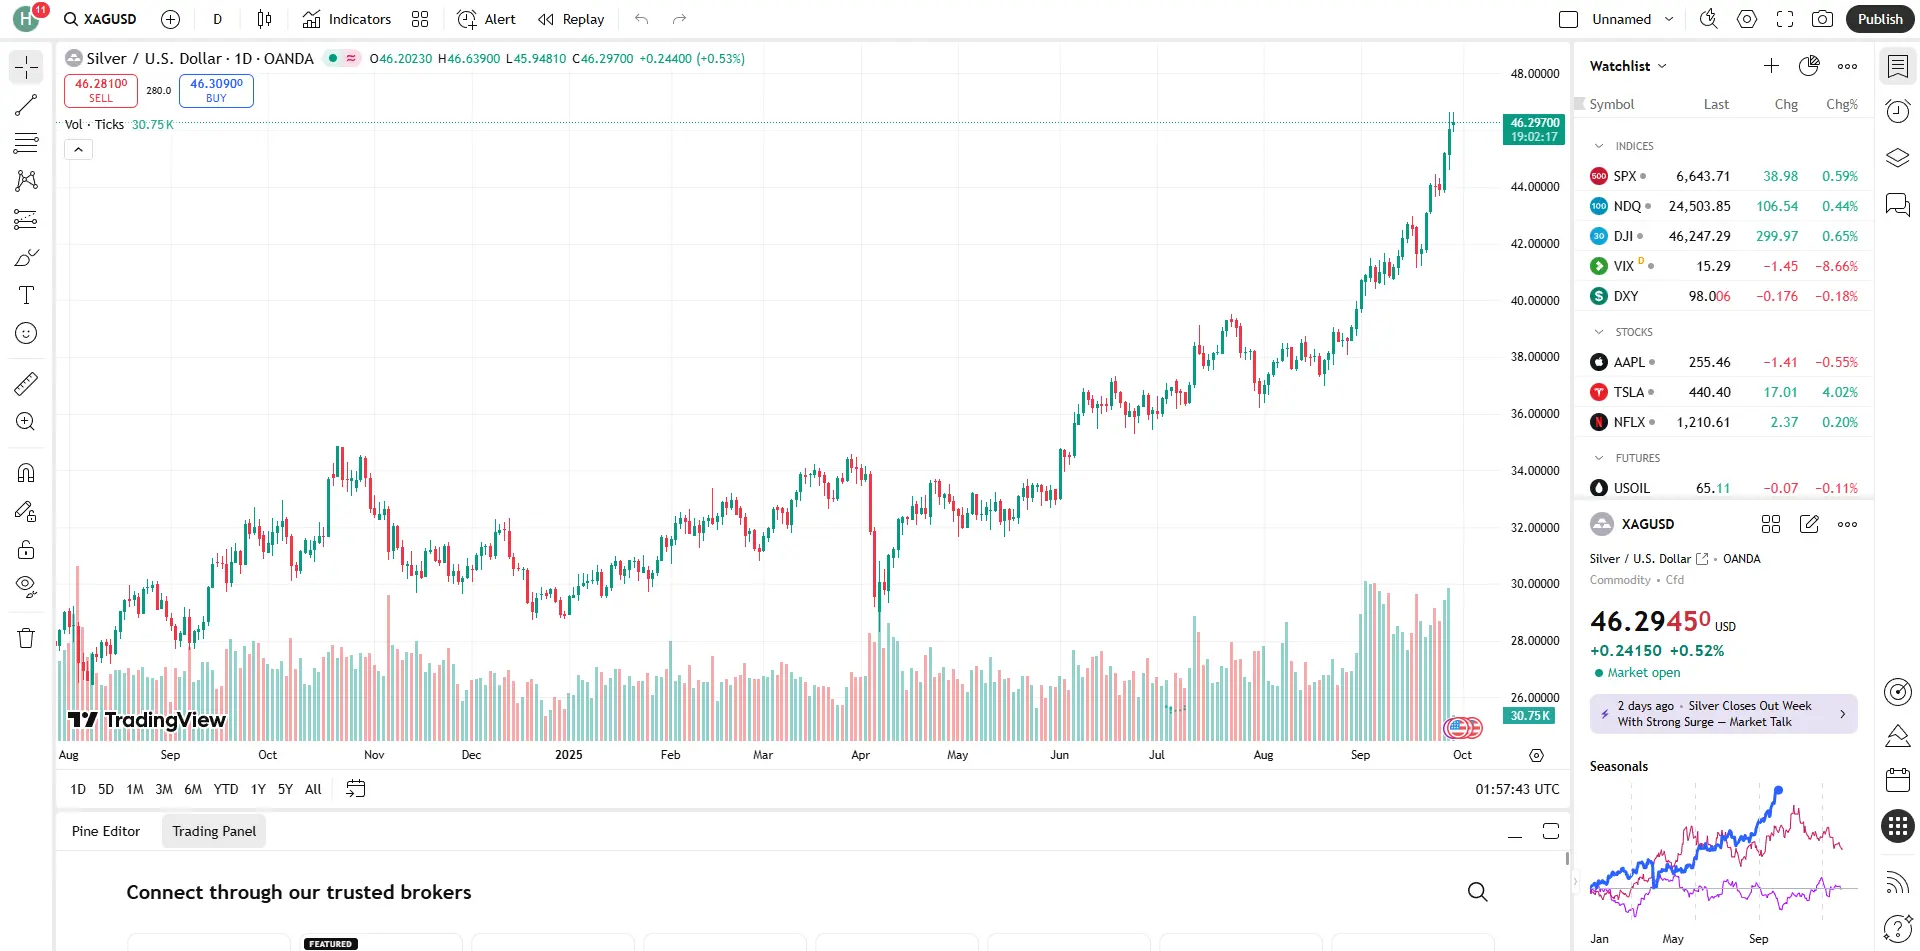This screenshot has height=951, width=1920.
Task: Open the Alerts panel clock icon
Action: pyautogui.click(x=1897, y=111)
